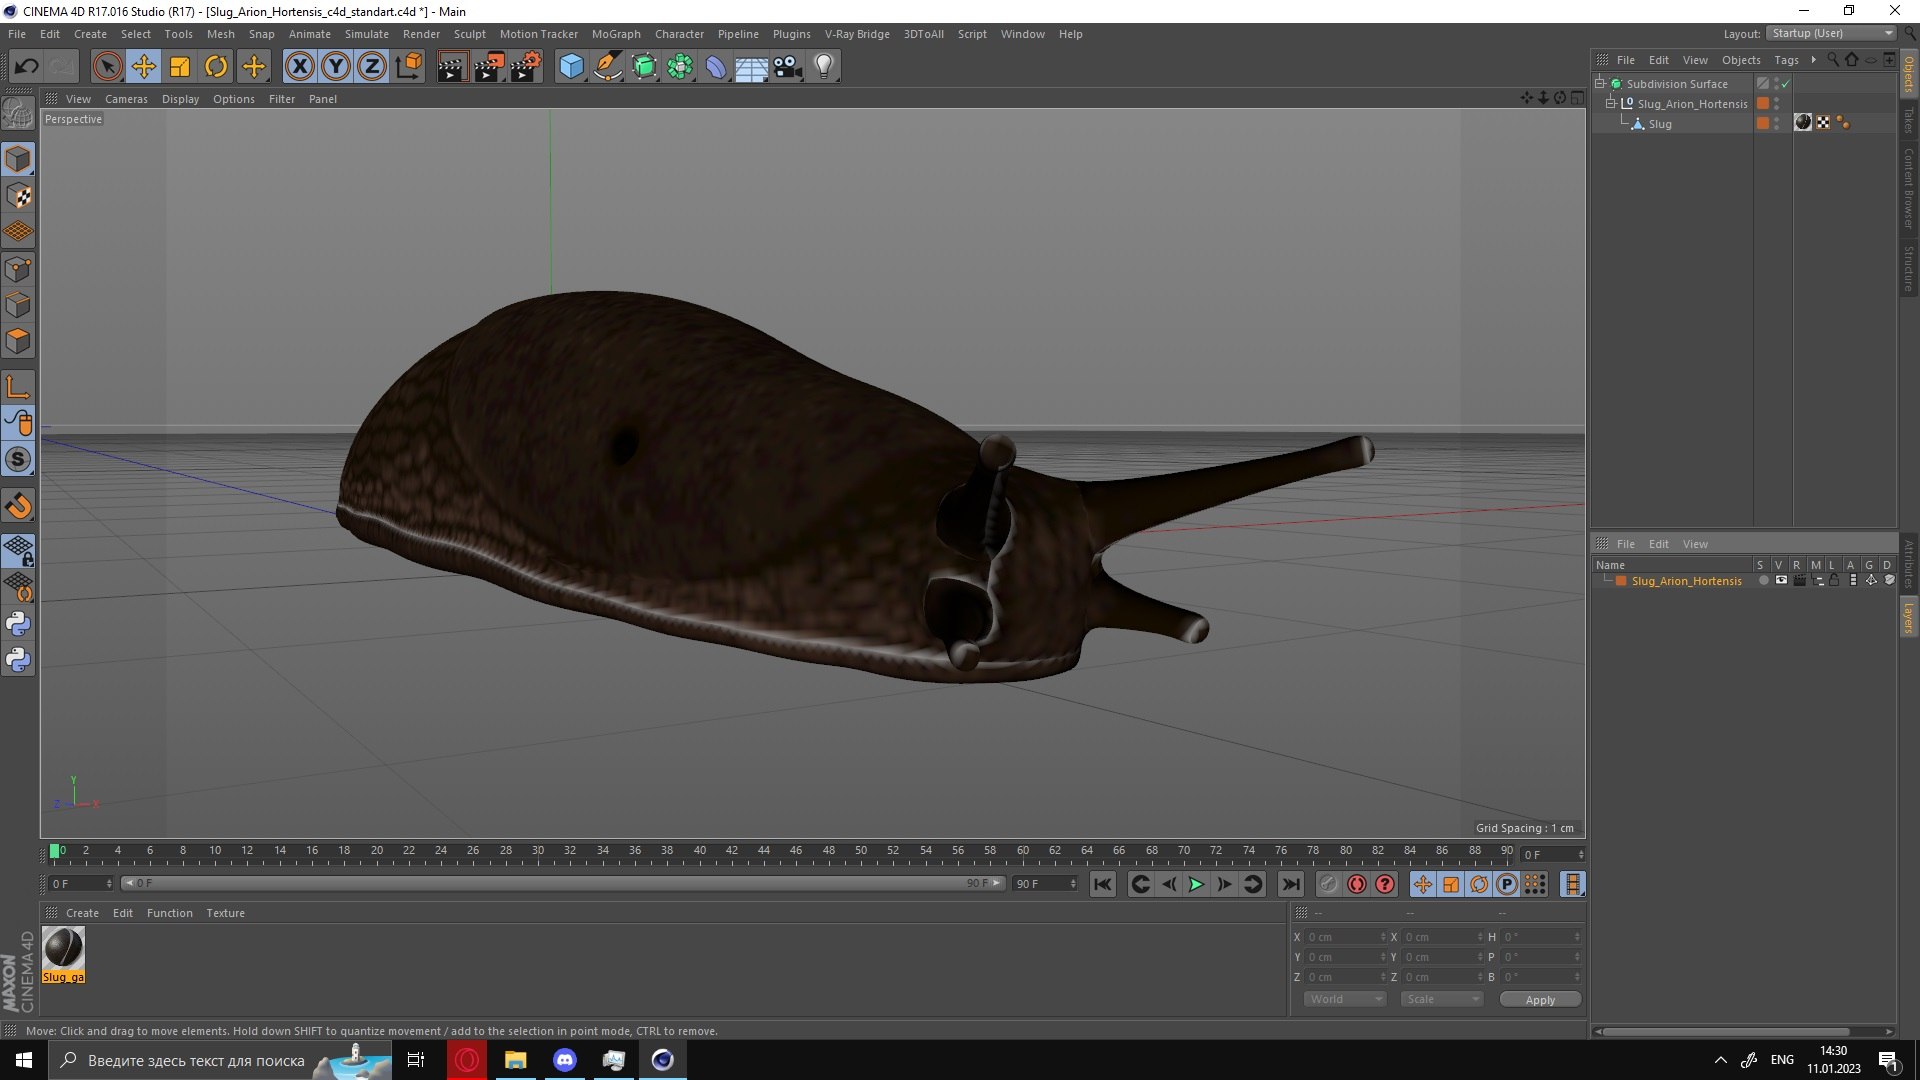Open the spline Pen tool
This screenshot has height=1080, width=1920.
click(x=607, y=67)
